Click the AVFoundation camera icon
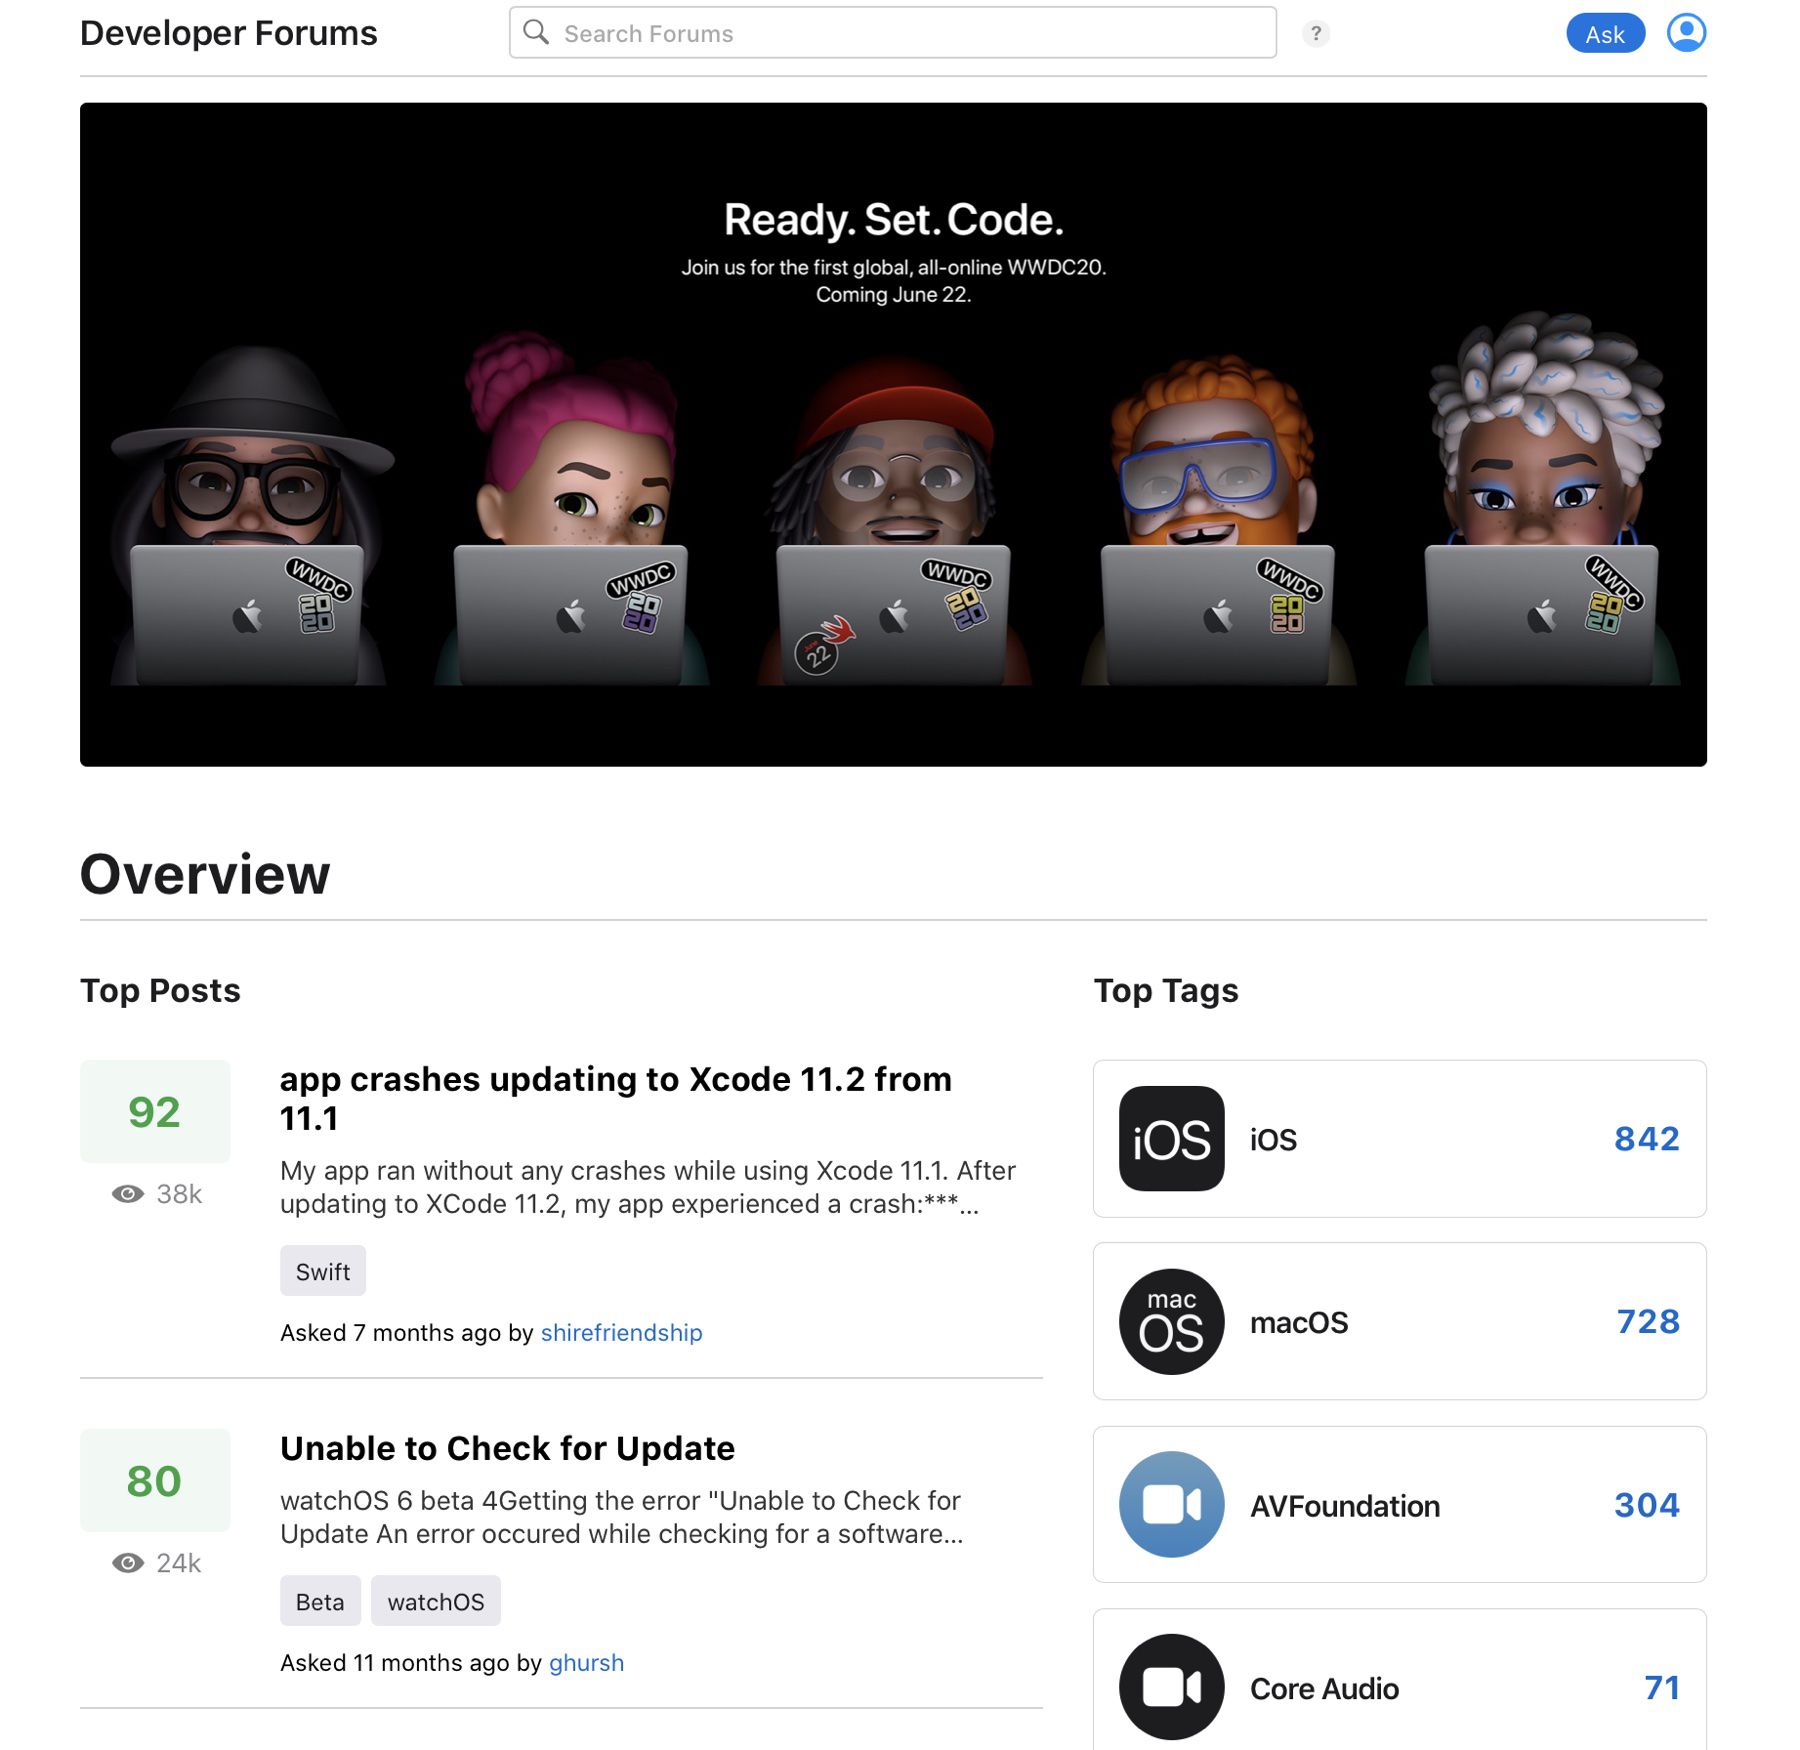This screenshot has height=1750, width=1800. pos(1171,1506)
